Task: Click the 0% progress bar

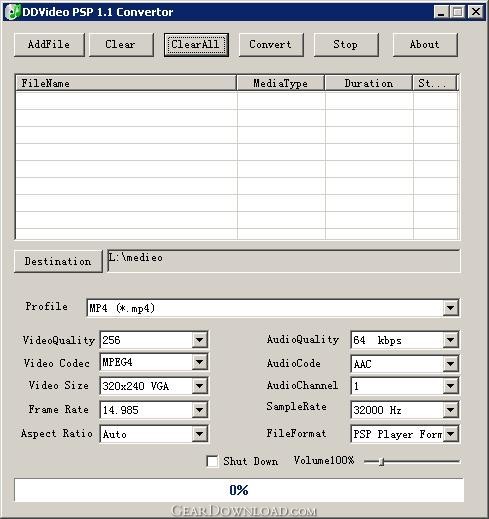Action: (x=239, y=490)
